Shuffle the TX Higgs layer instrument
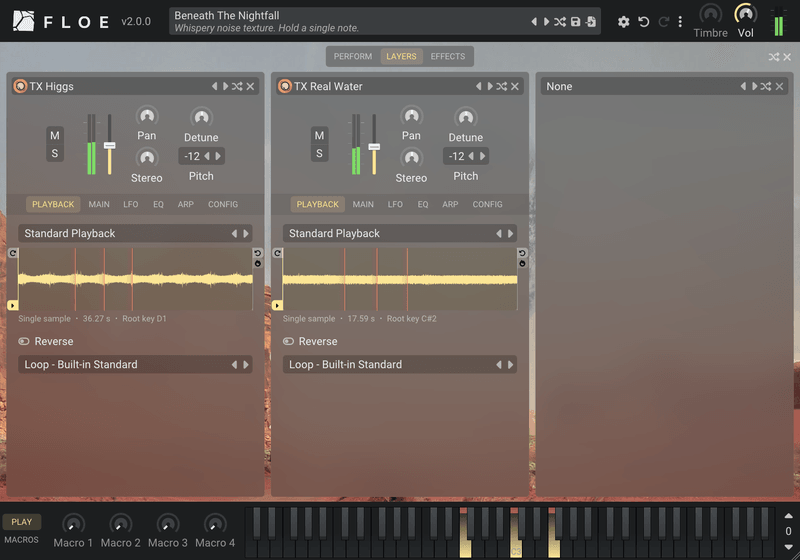800x560 pixels. (237, 86)
